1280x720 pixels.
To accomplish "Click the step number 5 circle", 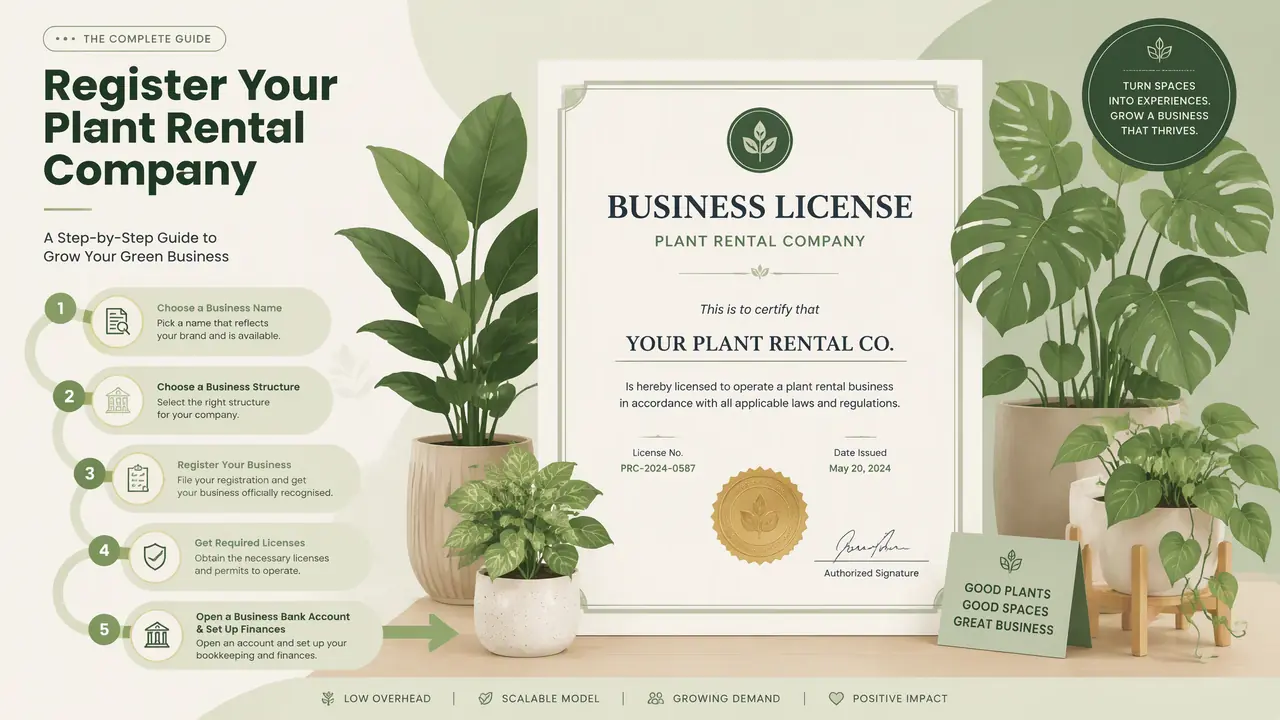I will click(x=104, y=629).
